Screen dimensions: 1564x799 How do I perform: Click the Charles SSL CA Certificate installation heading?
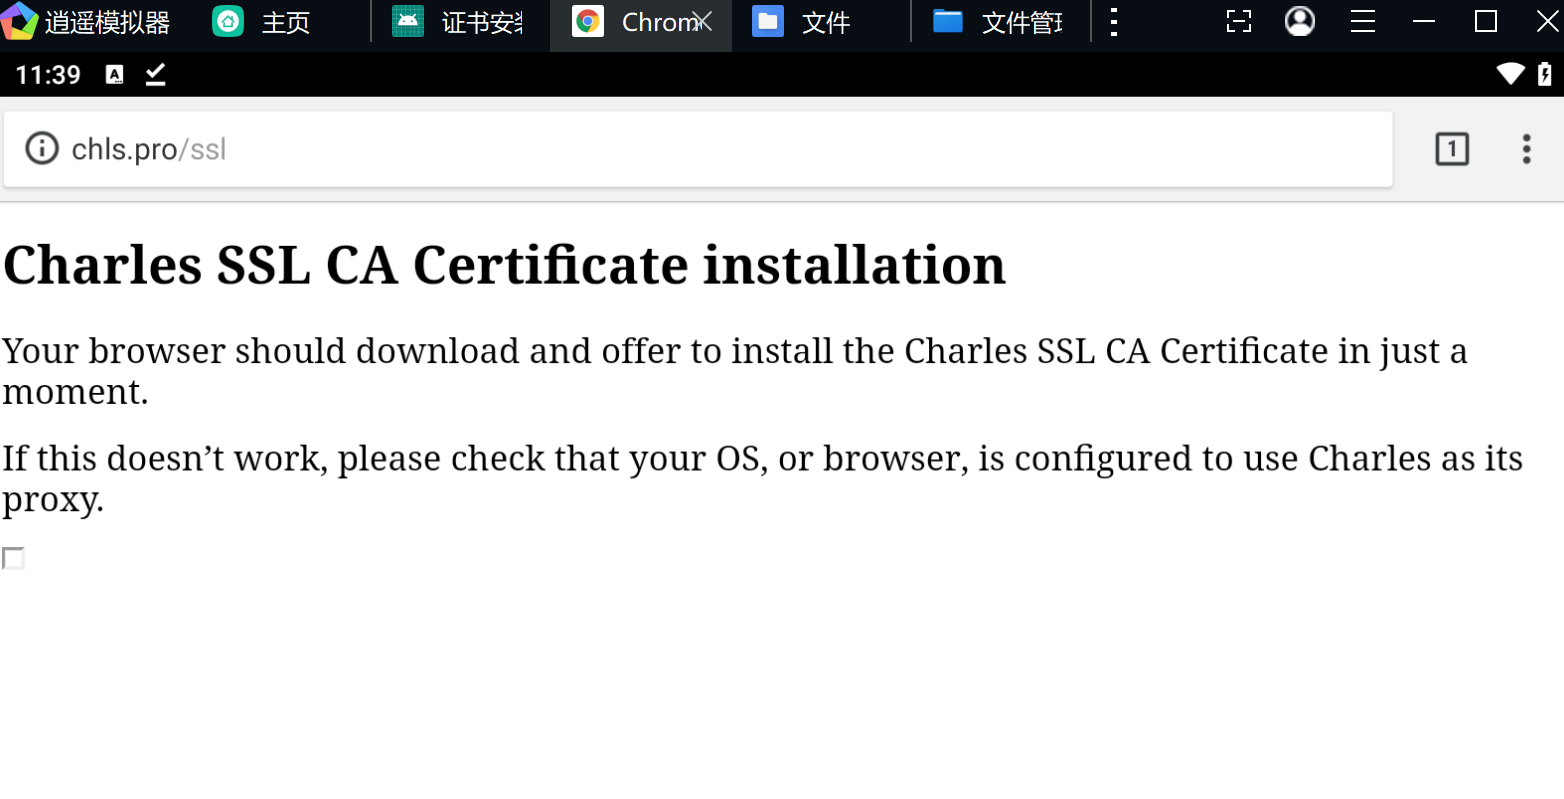coord(504,265)
